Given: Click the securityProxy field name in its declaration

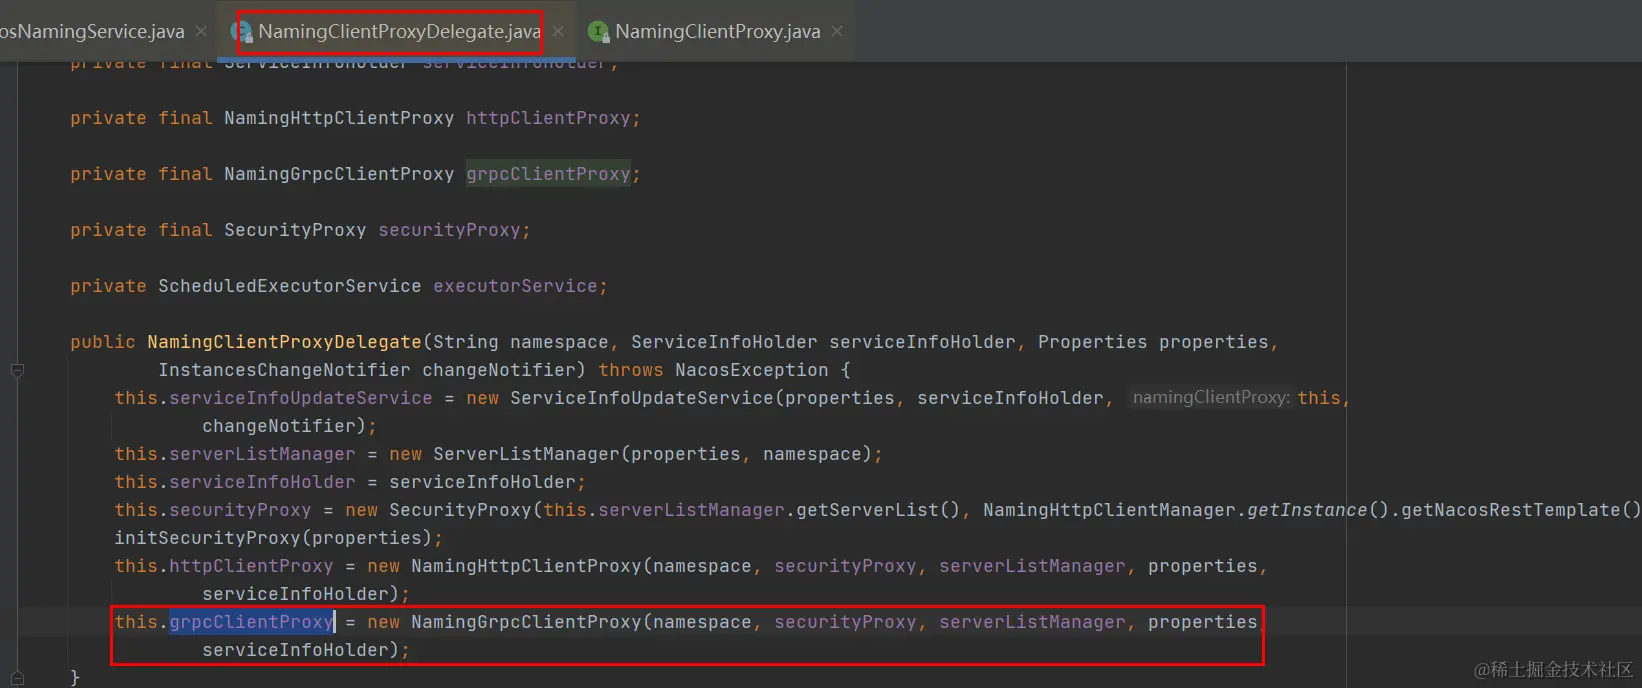Looking at the screenshot, I should 449,230.
